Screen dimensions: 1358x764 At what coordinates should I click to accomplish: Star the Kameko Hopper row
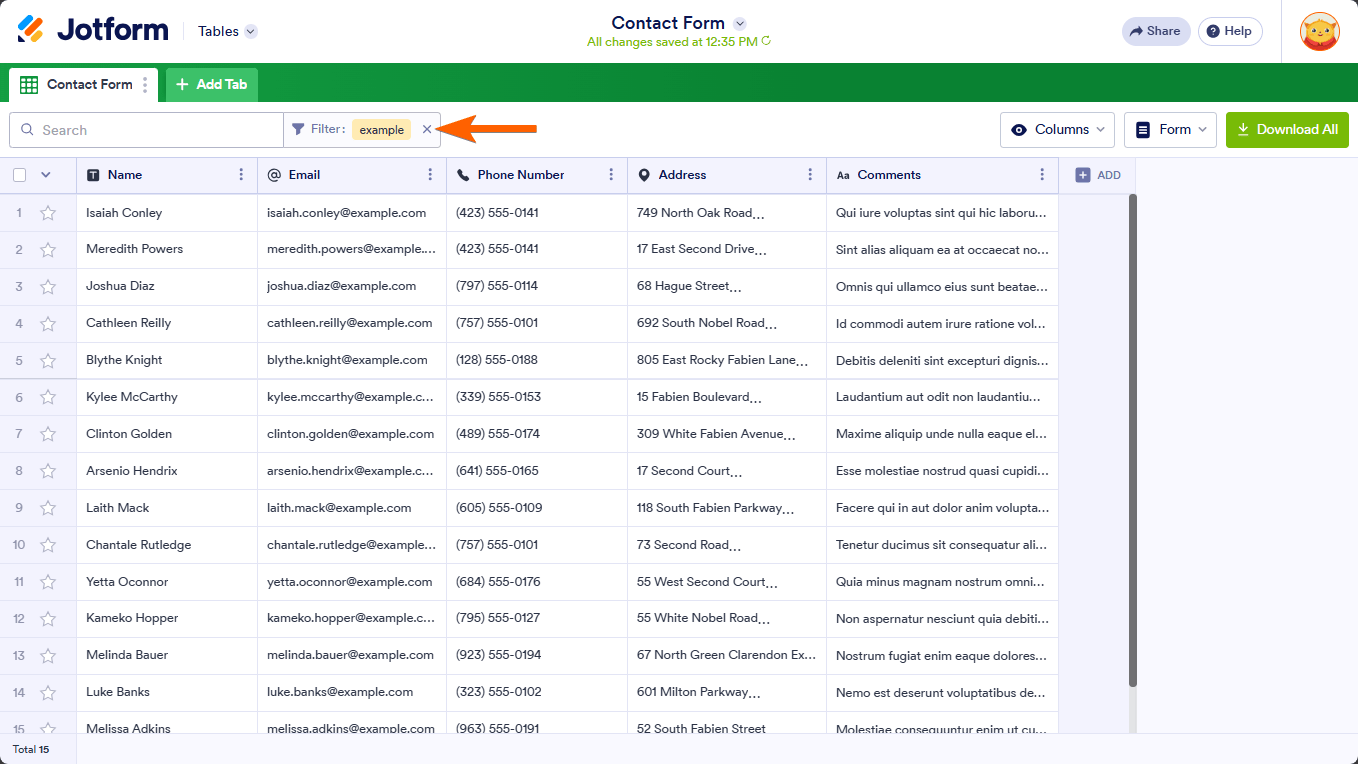[x=48, y=620]
